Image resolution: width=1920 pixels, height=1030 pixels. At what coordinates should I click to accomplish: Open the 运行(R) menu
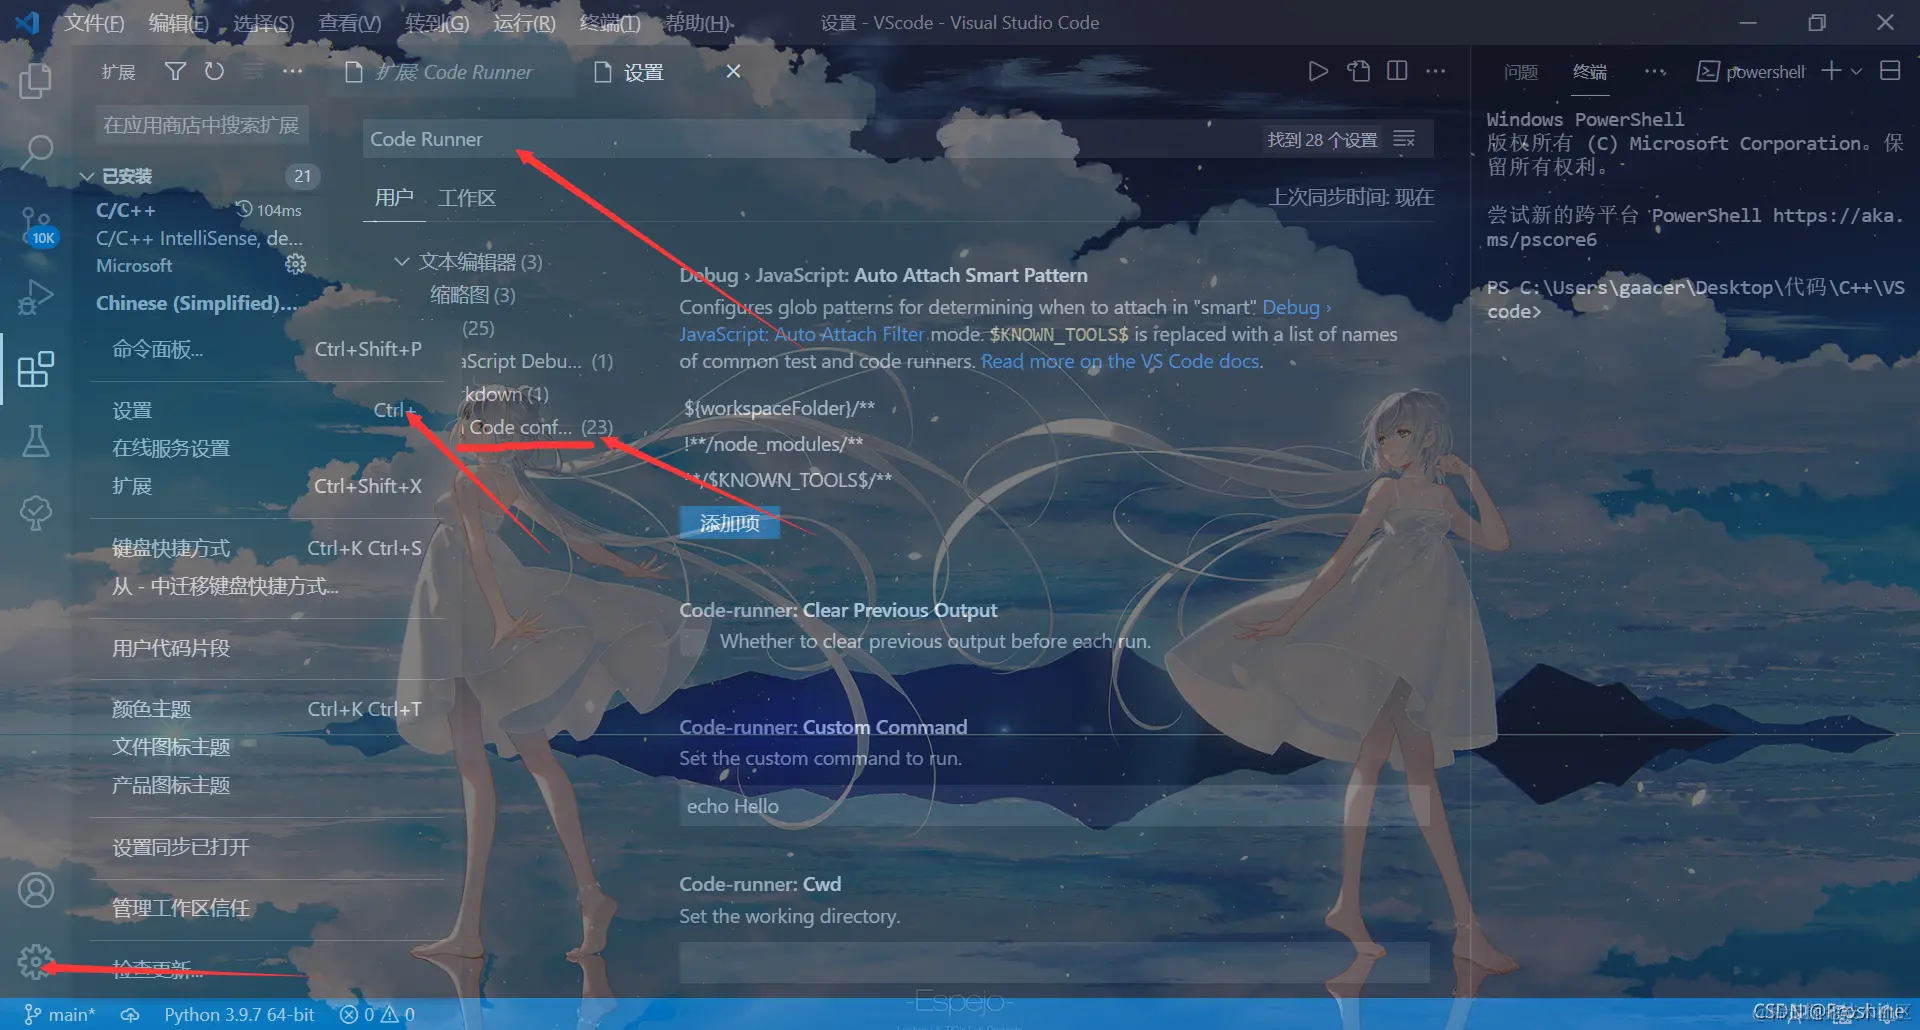[524, 22]
